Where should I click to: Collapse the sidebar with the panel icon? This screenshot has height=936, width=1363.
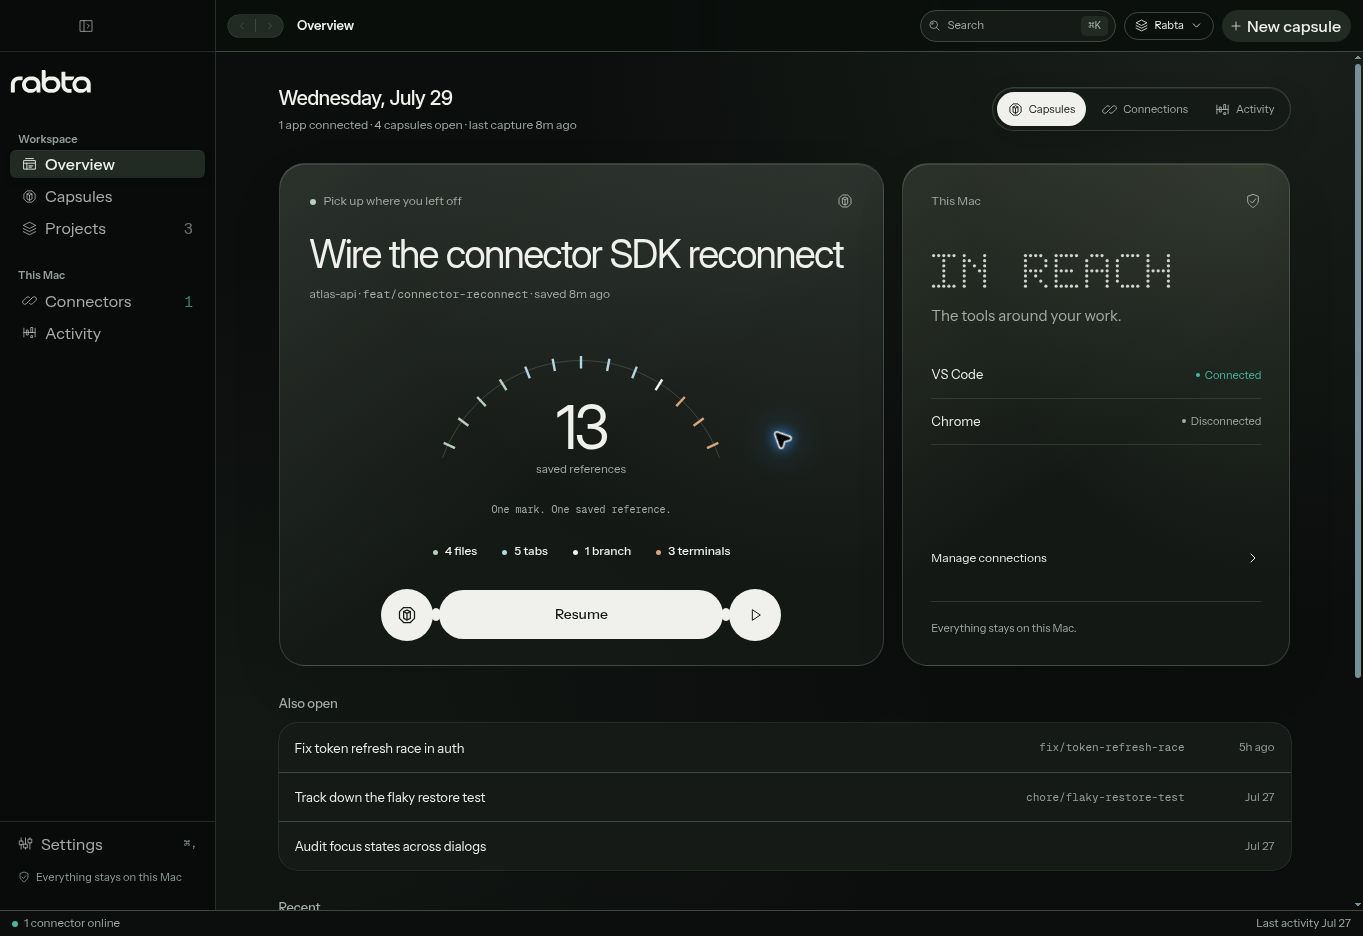coord(86,26)
